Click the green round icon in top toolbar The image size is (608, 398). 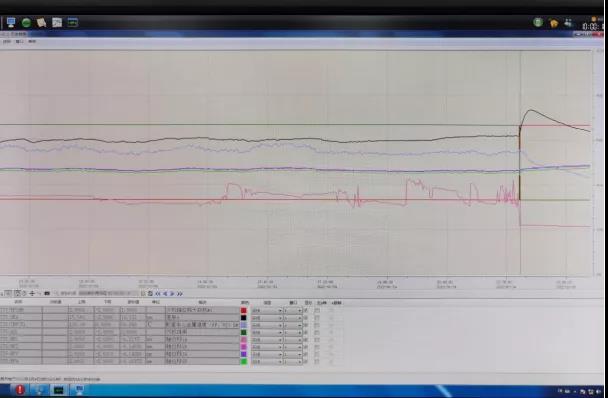pyautogui.click(x=26, y=22)
